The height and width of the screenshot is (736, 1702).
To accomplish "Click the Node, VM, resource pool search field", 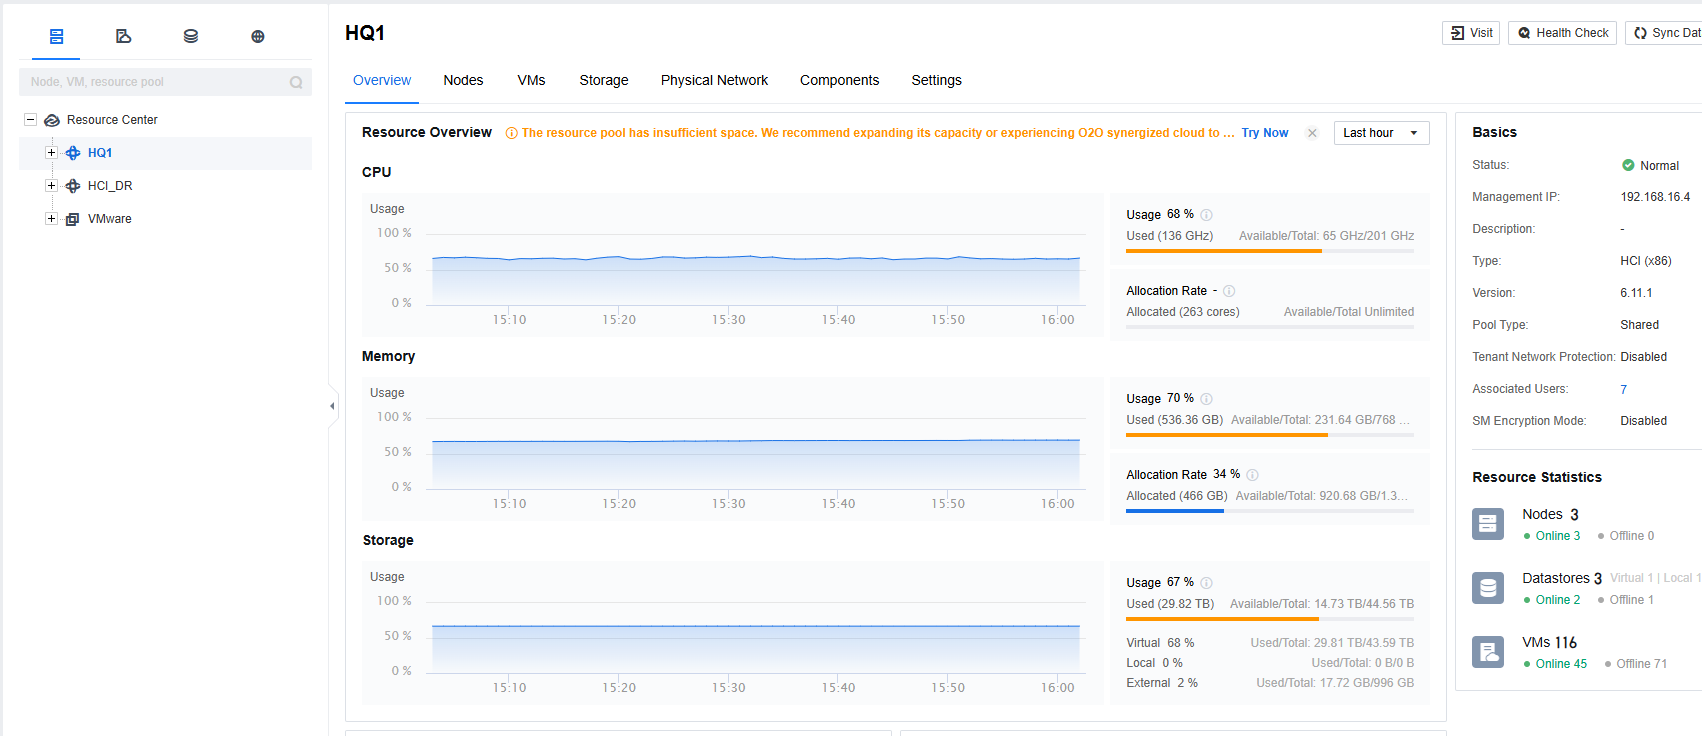I will point(165,82).
